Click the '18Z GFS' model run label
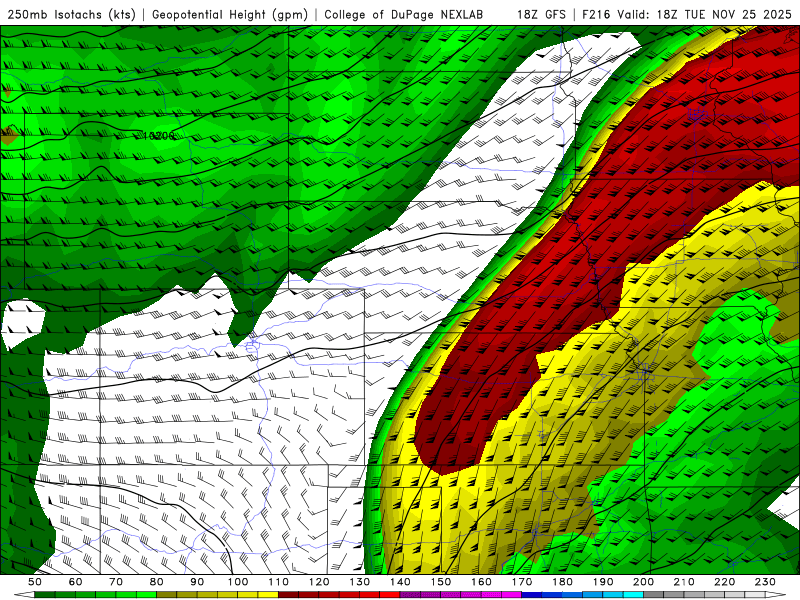 541,14
